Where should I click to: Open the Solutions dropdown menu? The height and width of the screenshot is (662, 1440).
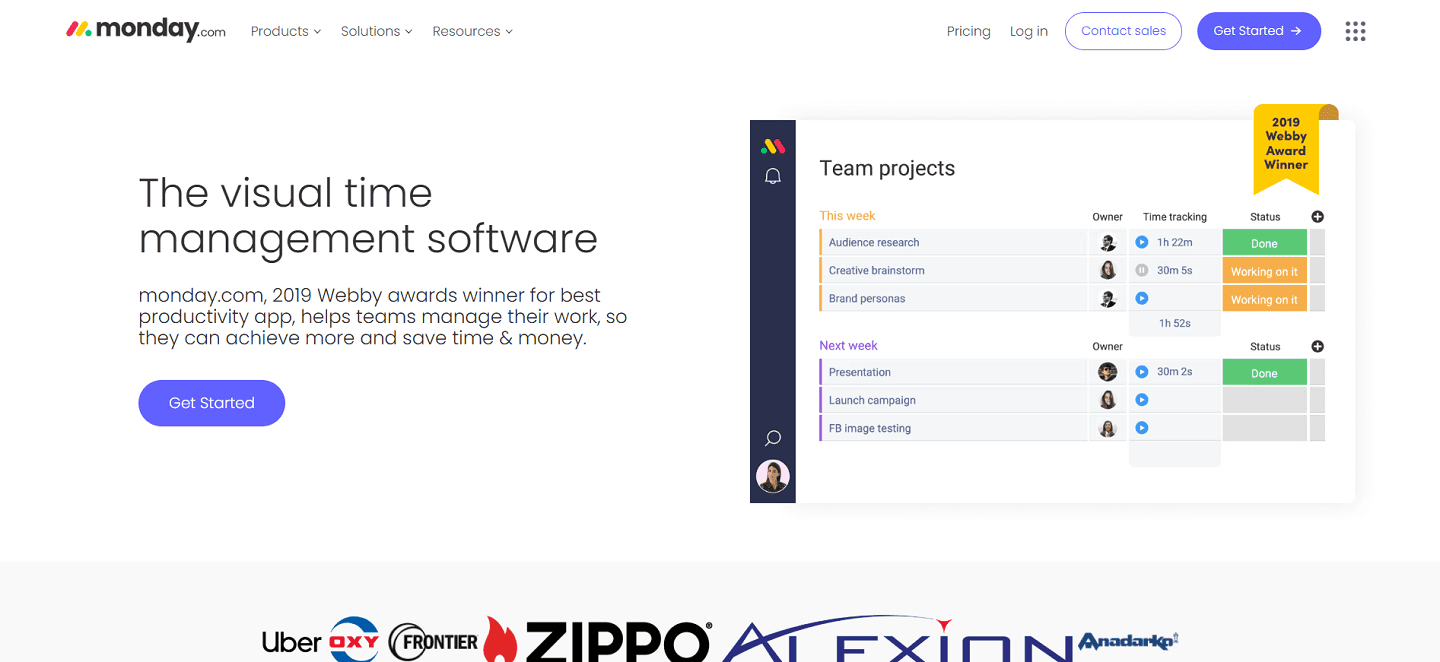[x=376, y=31]
